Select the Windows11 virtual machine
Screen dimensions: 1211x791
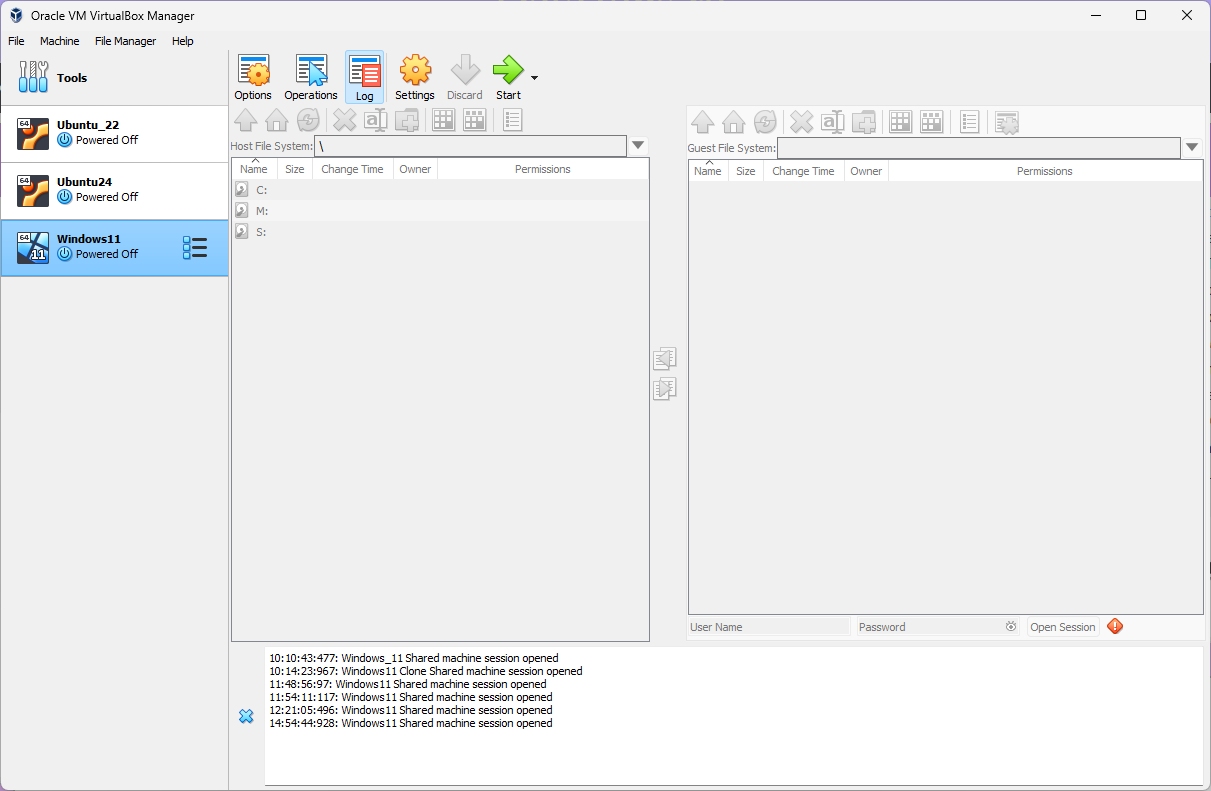(114, 248)
